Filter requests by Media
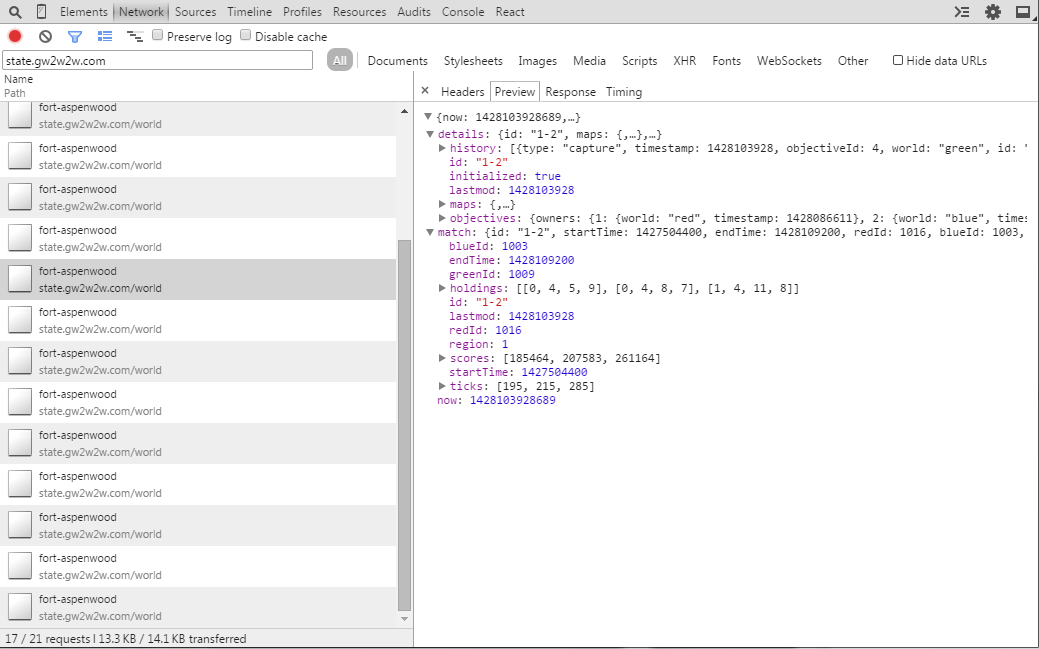 [x=589, y=60]
